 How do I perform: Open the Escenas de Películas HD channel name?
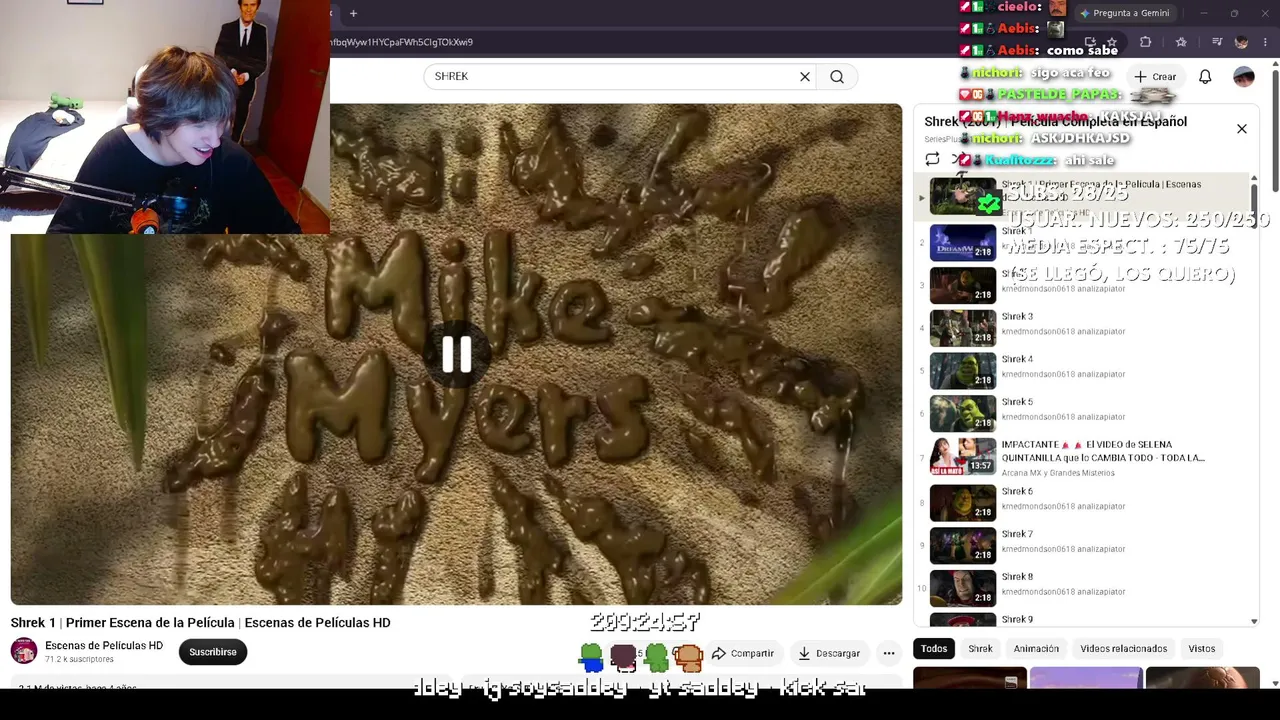104,646
